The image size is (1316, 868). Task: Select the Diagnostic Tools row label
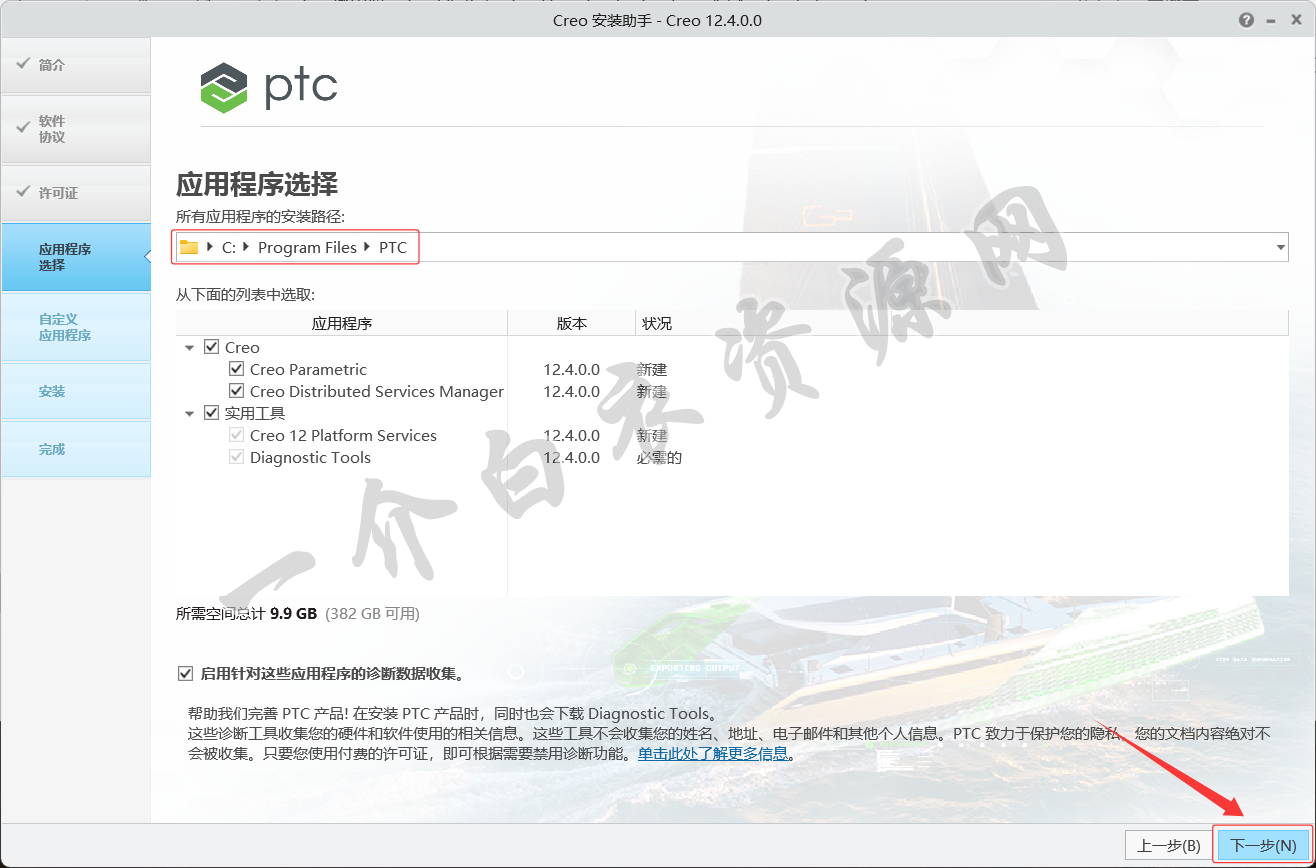pos(310,457)
